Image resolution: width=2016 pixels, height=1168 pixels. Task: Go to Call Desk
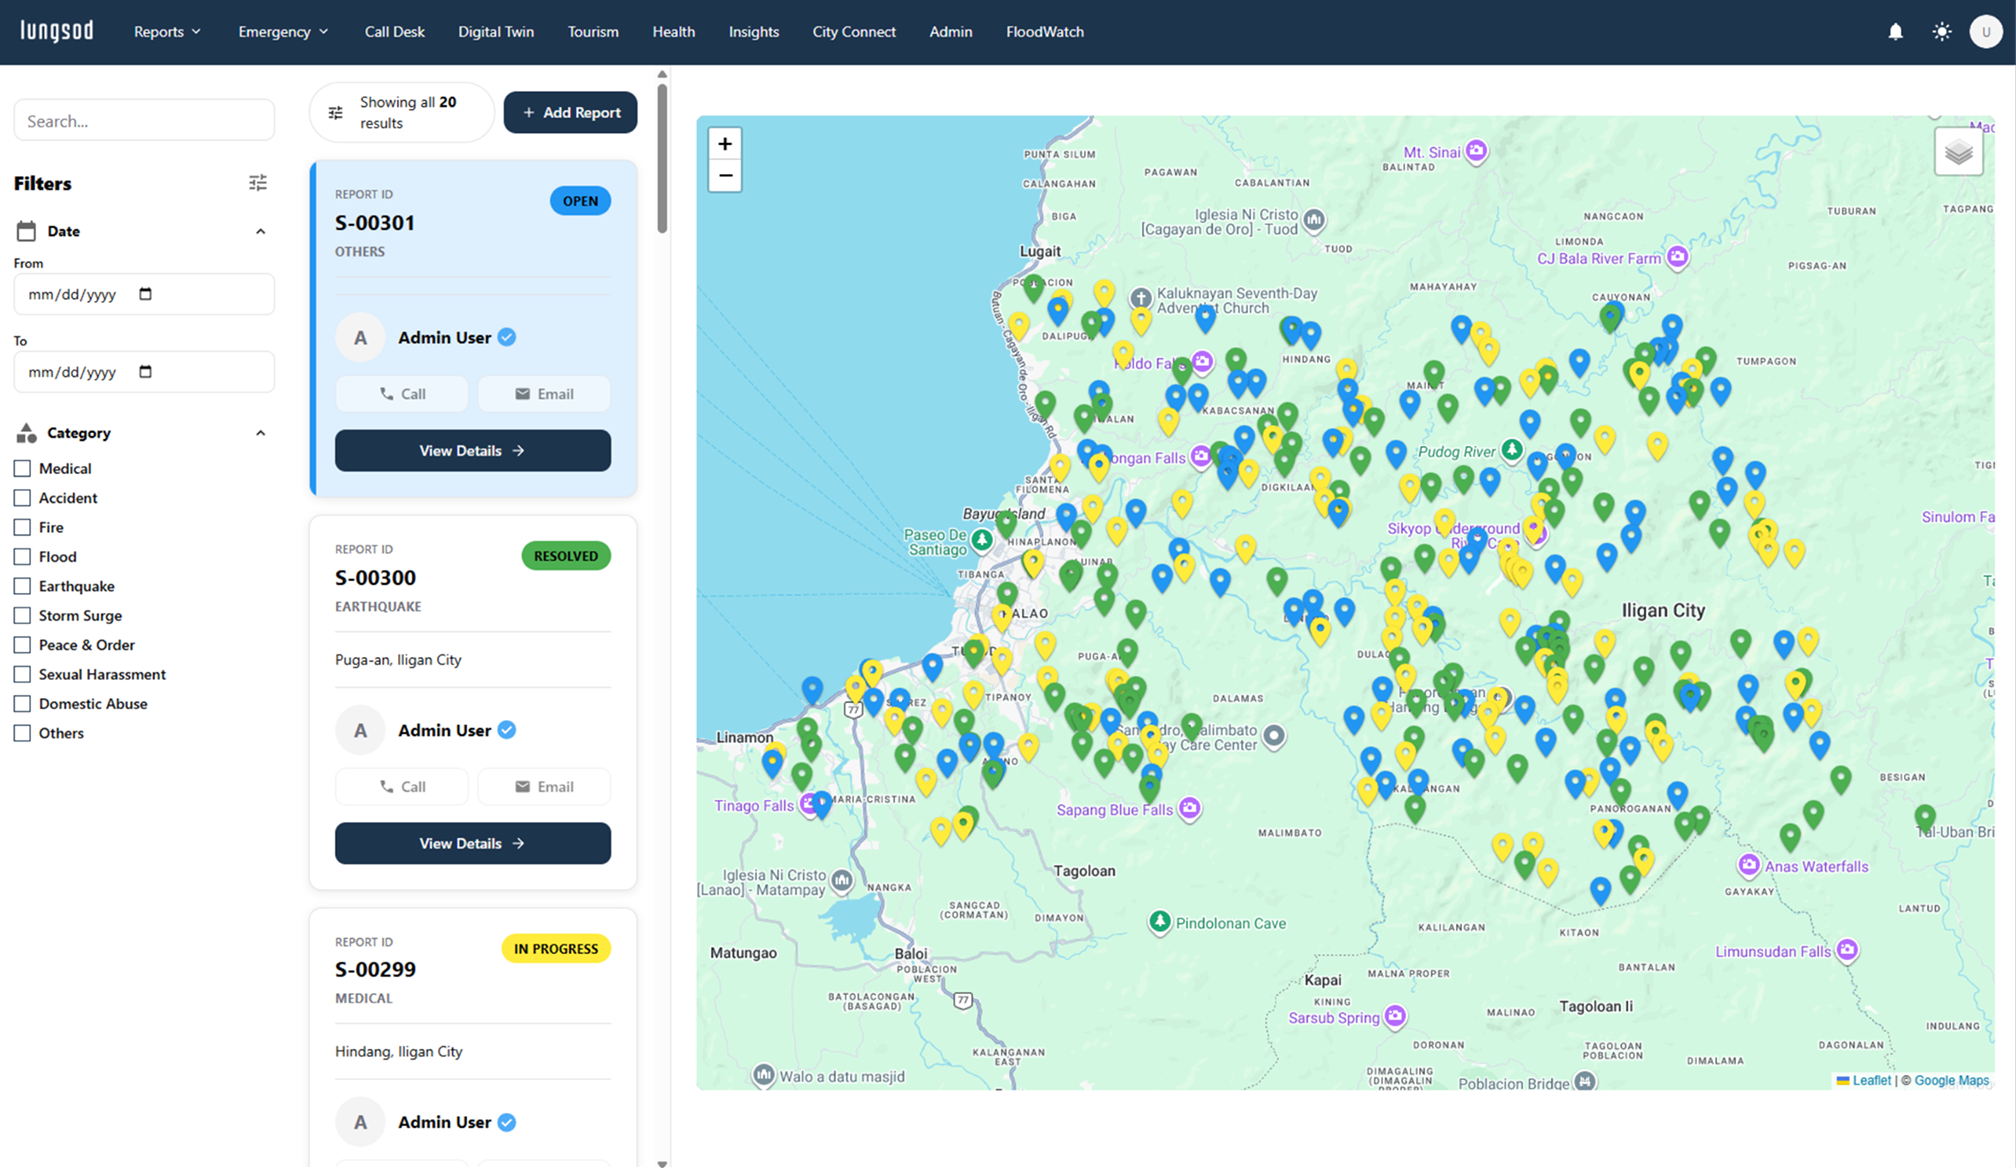click(x=394, y=32)
